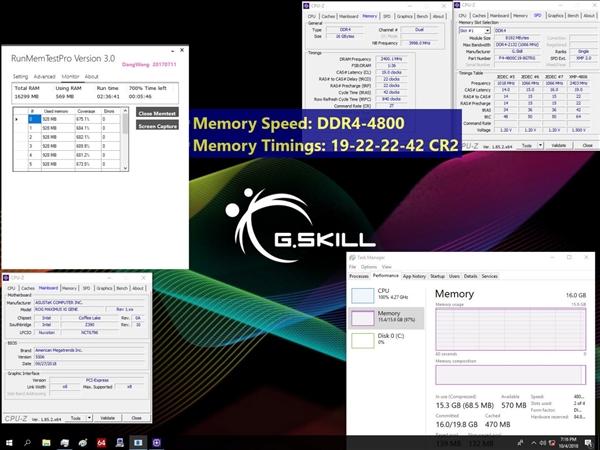
Task: Click Validate in bottom-left CPU-Z window
Action: (107, 417)
